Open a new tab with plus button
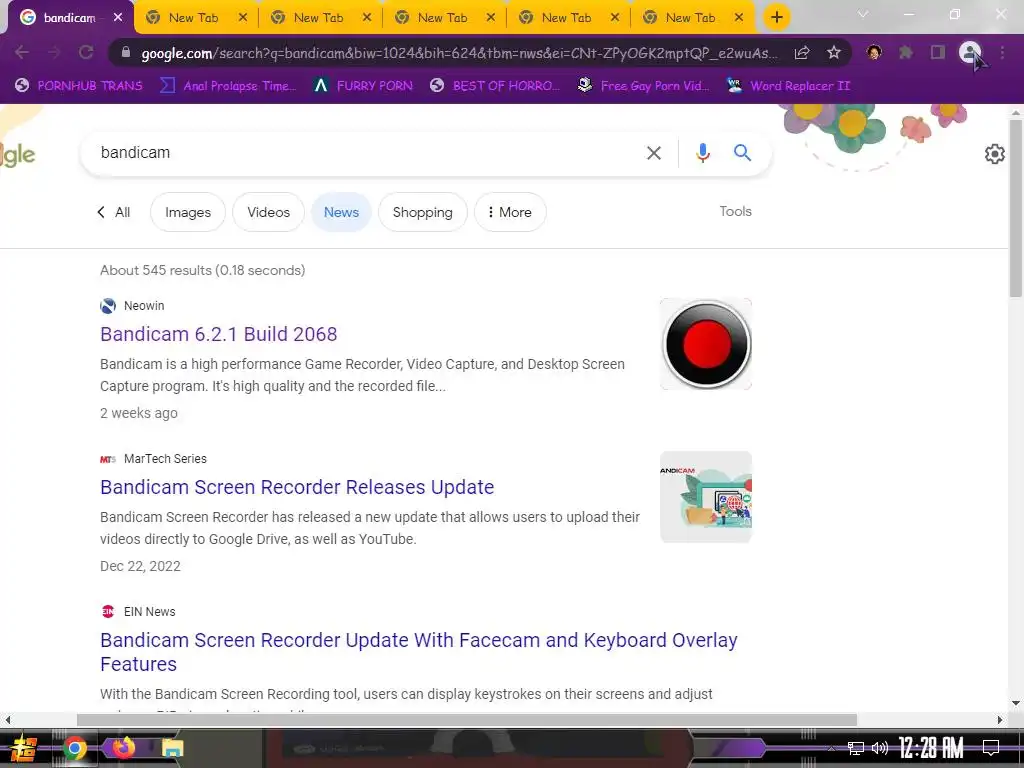This screenshot has width=1024, height=768. click(x=776, y=17)
